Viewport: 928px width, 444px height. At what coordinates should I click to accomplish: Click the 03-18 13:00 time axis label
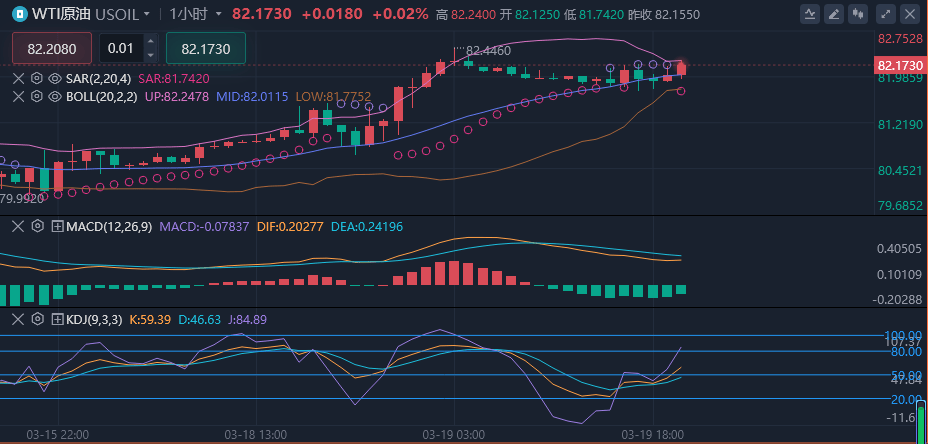[x=256, y=435]
